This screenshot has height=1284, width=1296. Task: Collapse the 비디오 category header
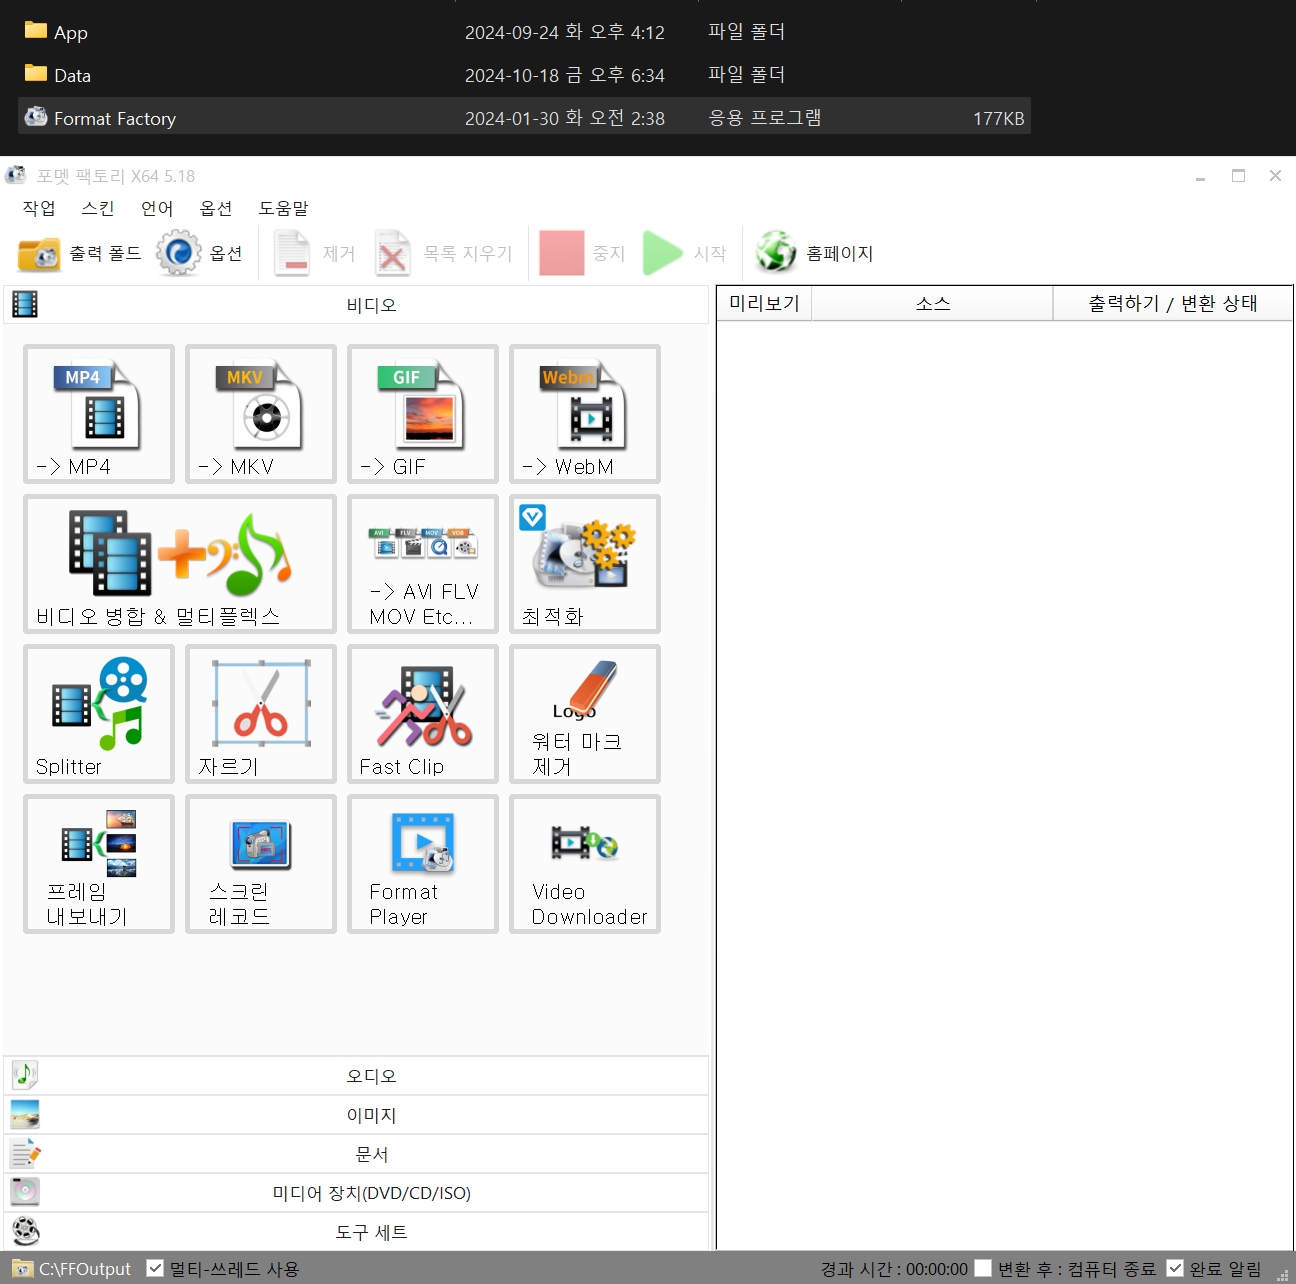point(356,305)
